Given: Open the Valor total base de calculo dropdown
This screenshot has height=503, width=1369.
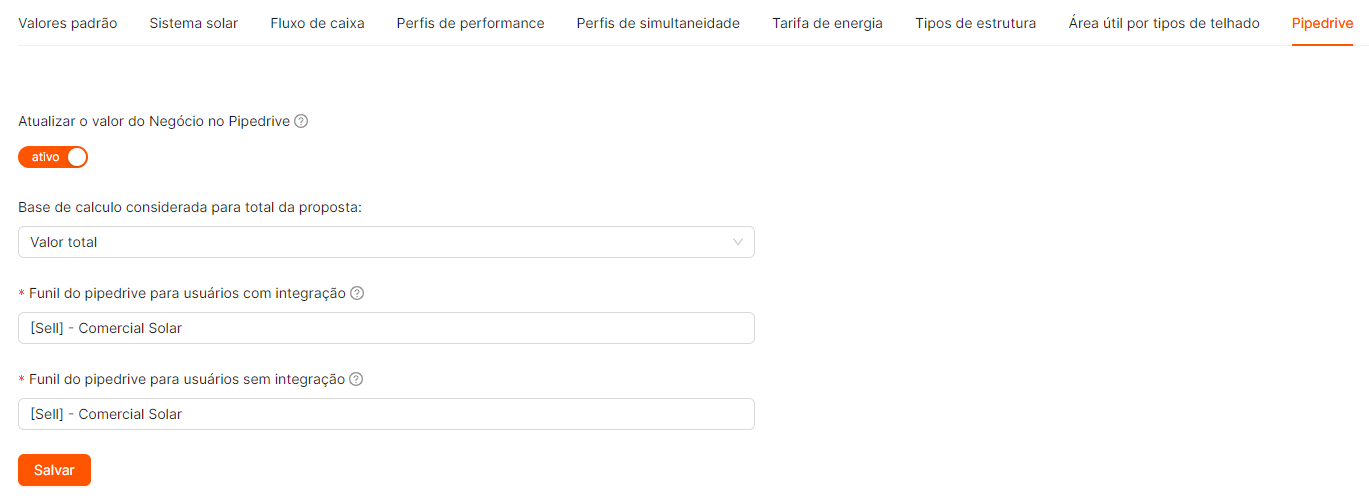Looking at the screenshot, I should 386,242.
